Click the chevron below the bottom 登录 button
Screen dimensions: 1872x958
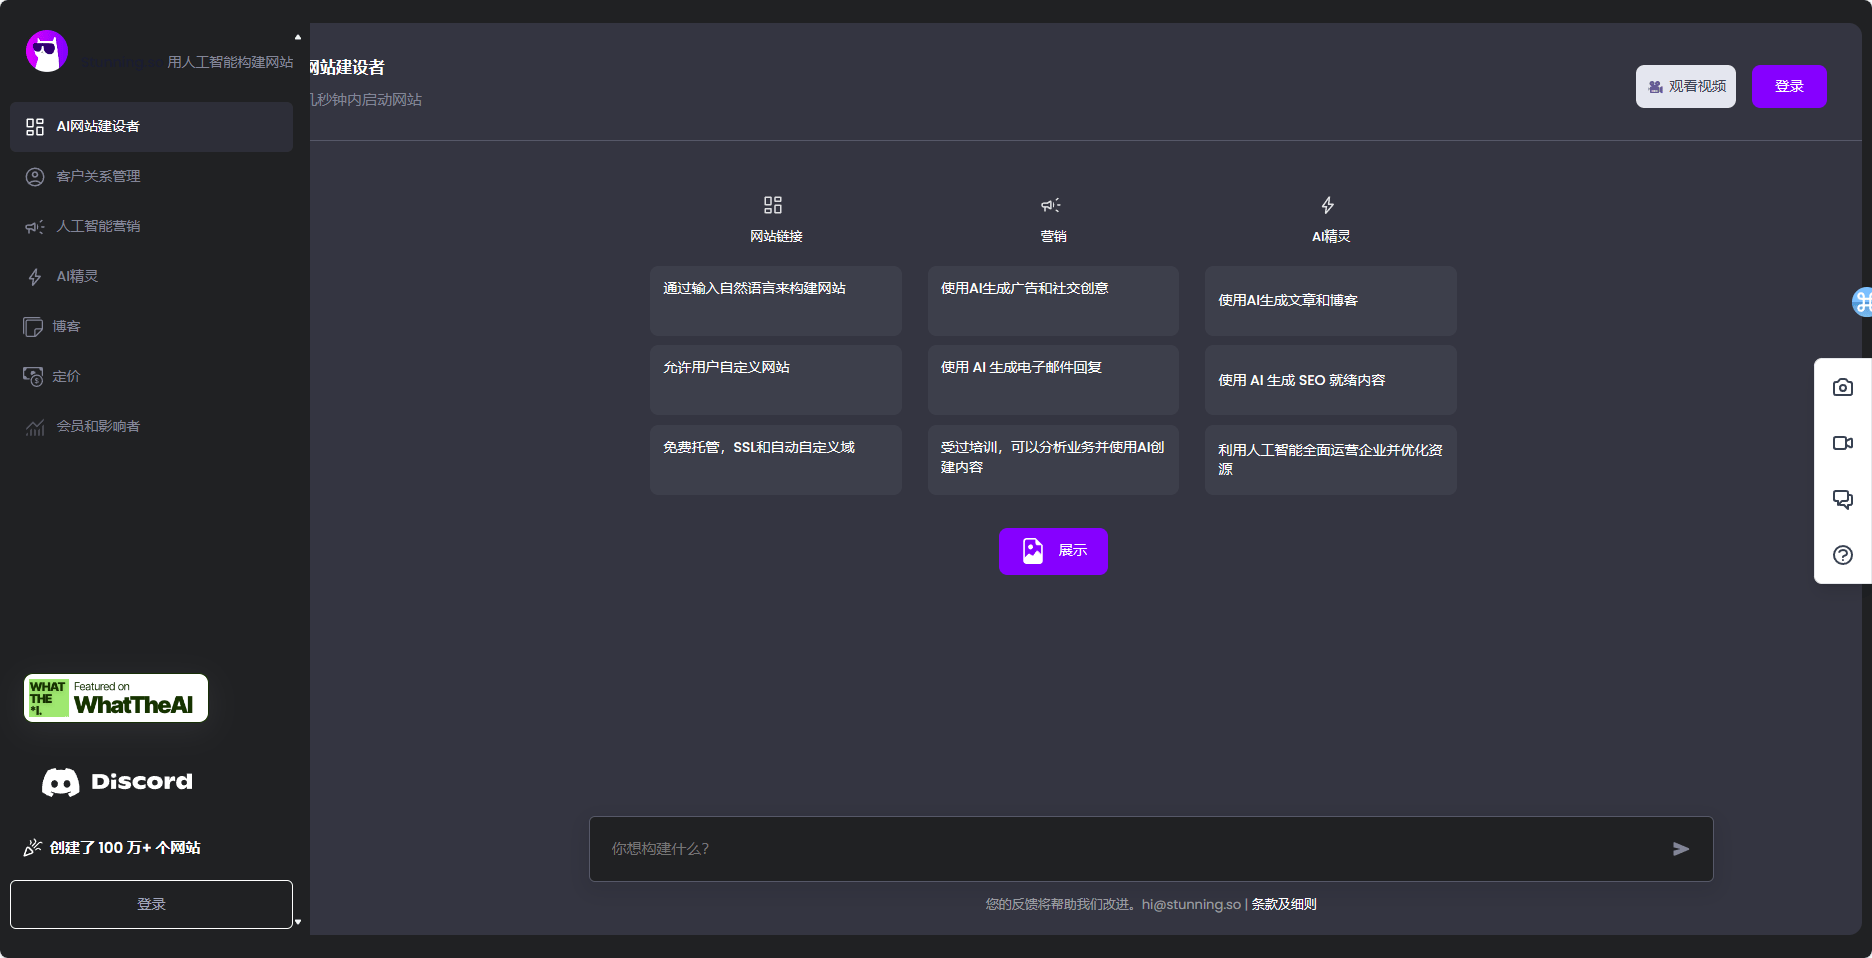click(x=297, y=924)
